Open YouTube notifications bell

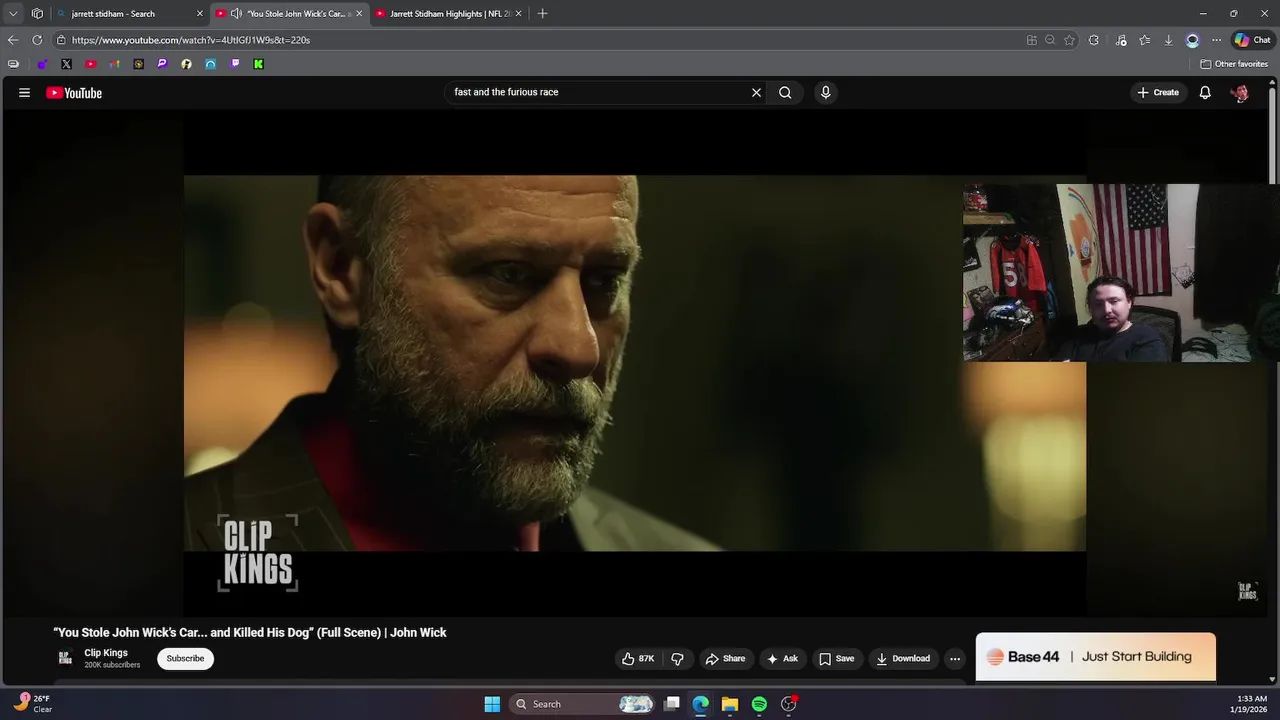[1205, 92]
